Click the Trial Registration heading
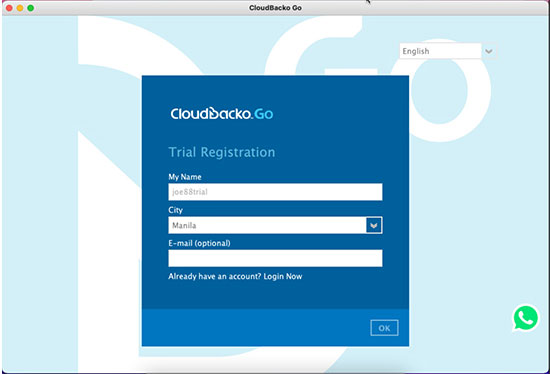This screenshot has width=550, height=374. tap(222, 152)
